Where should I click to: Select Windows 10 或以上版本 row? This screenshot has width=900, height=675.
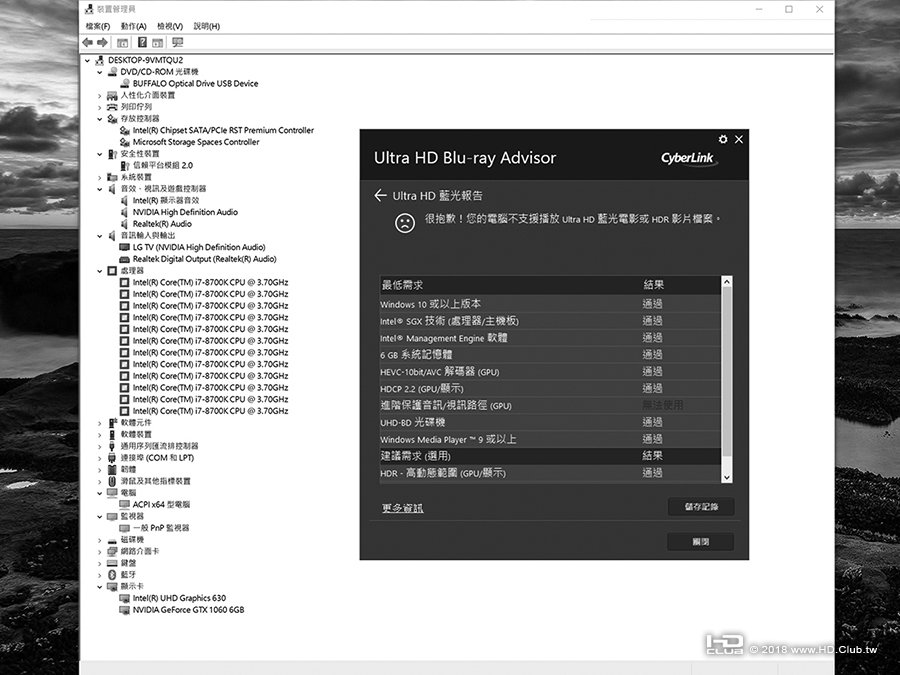point(550,304)
